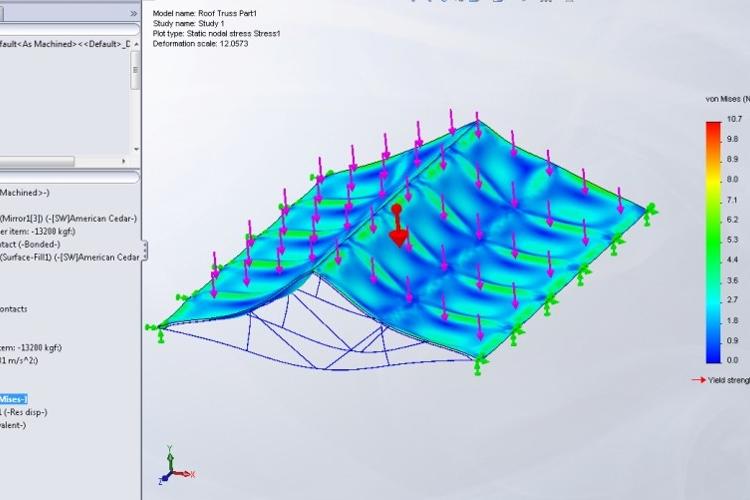Select the '1 (-Res disp-)' displacement plot
Viewport: 750px width, 500px height.
(x=23, y=412)
